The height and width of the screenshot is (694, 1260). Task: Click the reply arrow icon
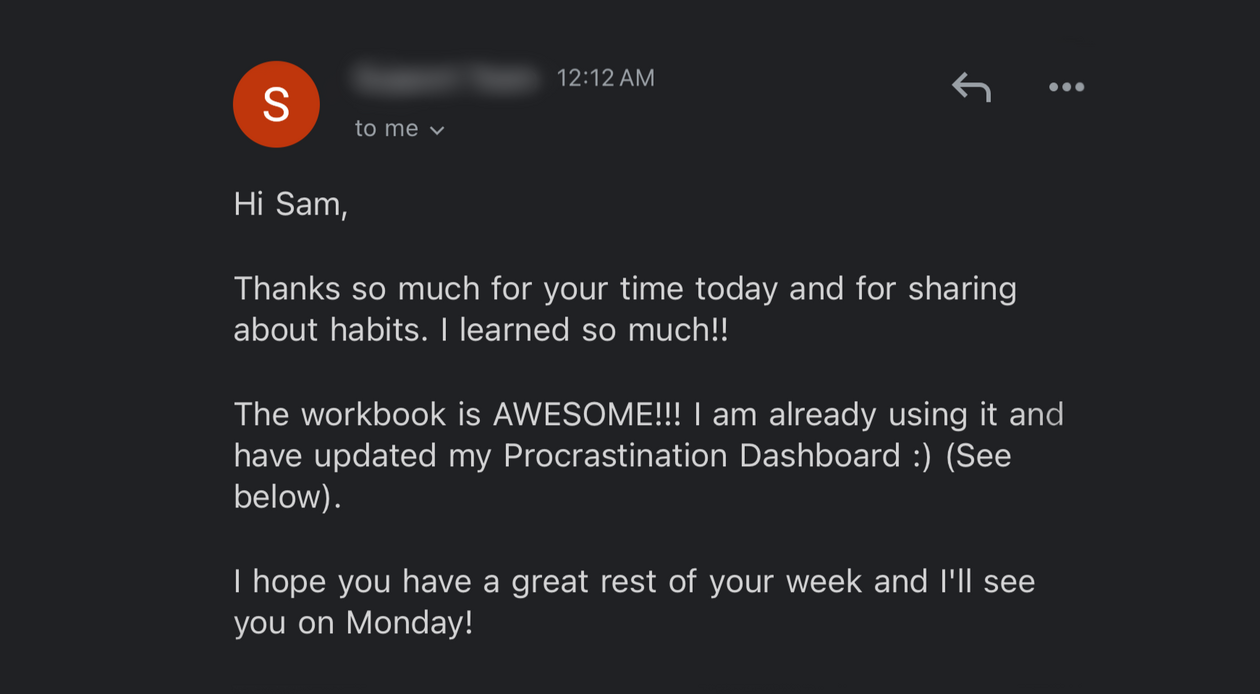(971, 88)
